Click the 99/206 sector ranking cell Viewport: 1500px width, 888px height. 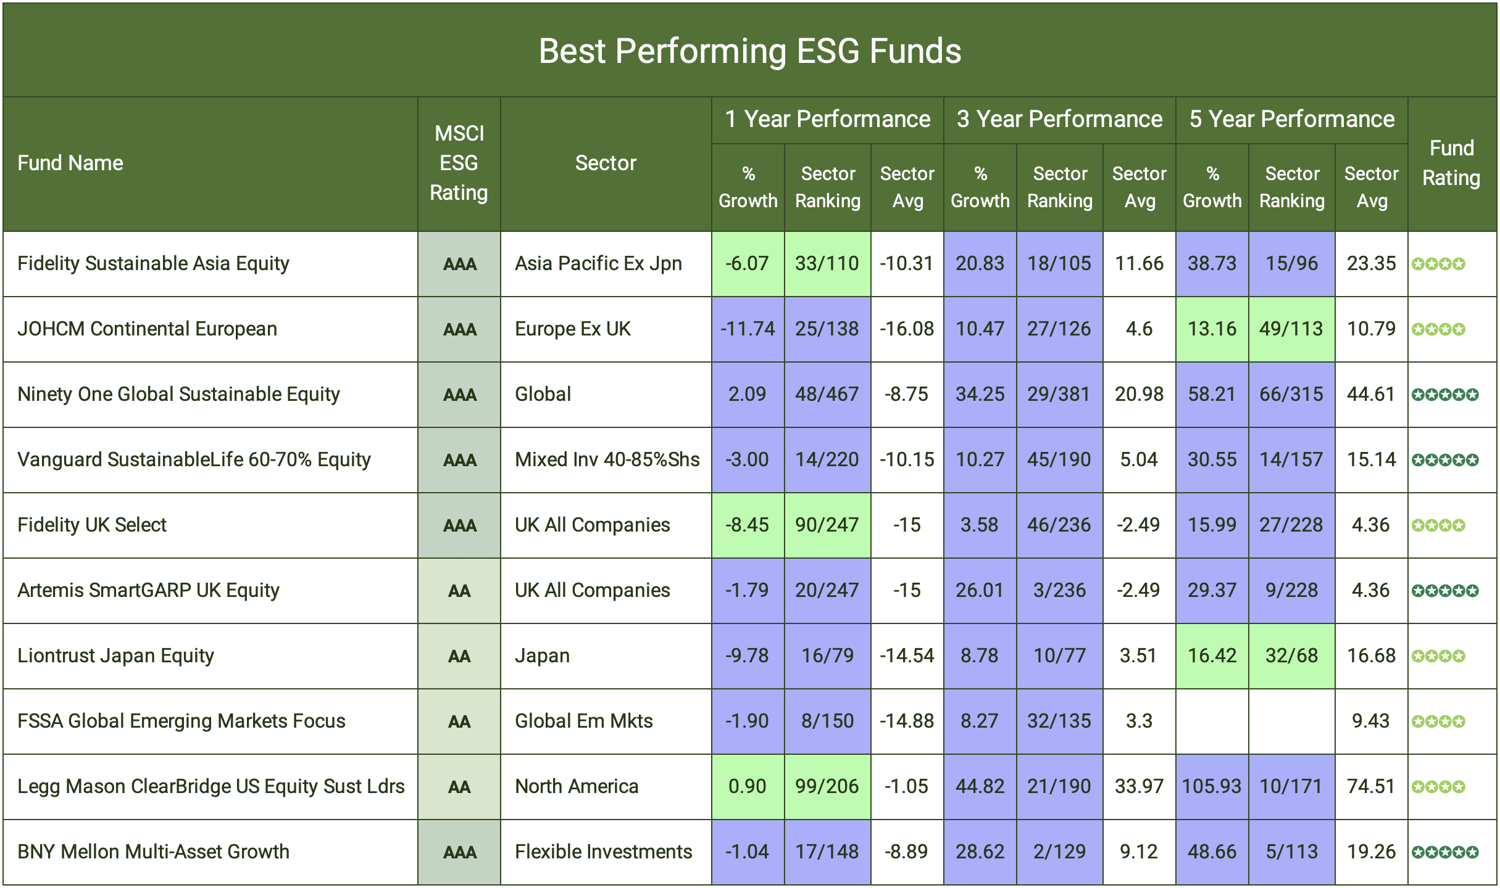(827, 786)
